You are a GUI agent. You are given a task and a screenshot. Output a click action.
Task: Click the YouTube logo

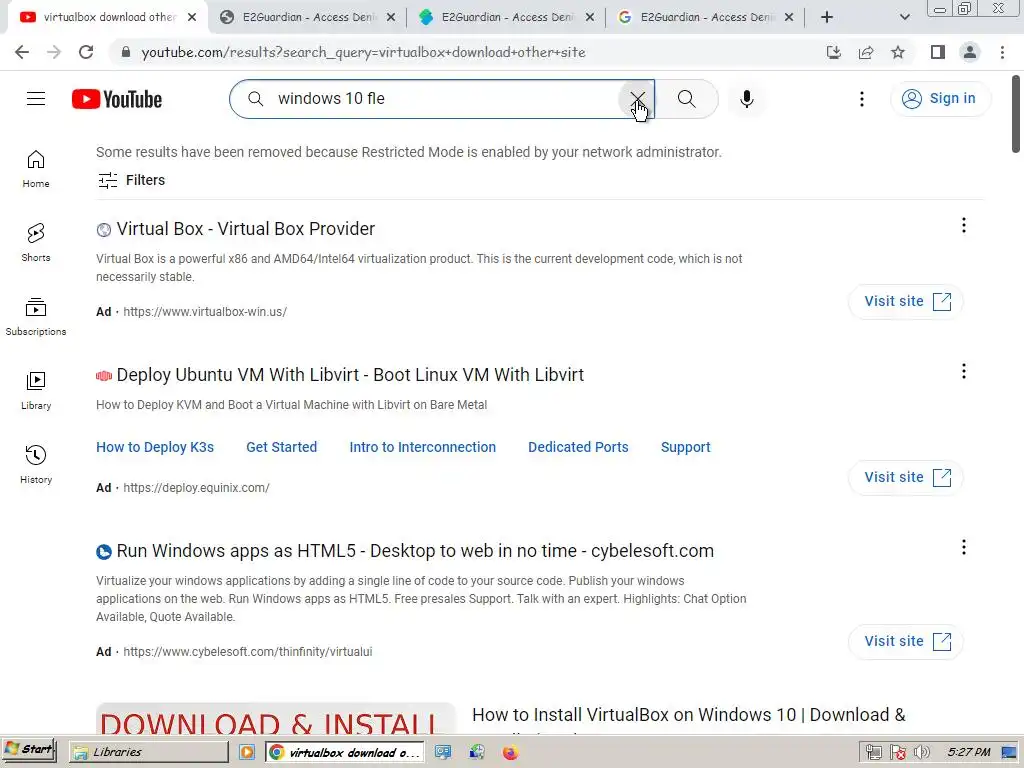(117, 99)
